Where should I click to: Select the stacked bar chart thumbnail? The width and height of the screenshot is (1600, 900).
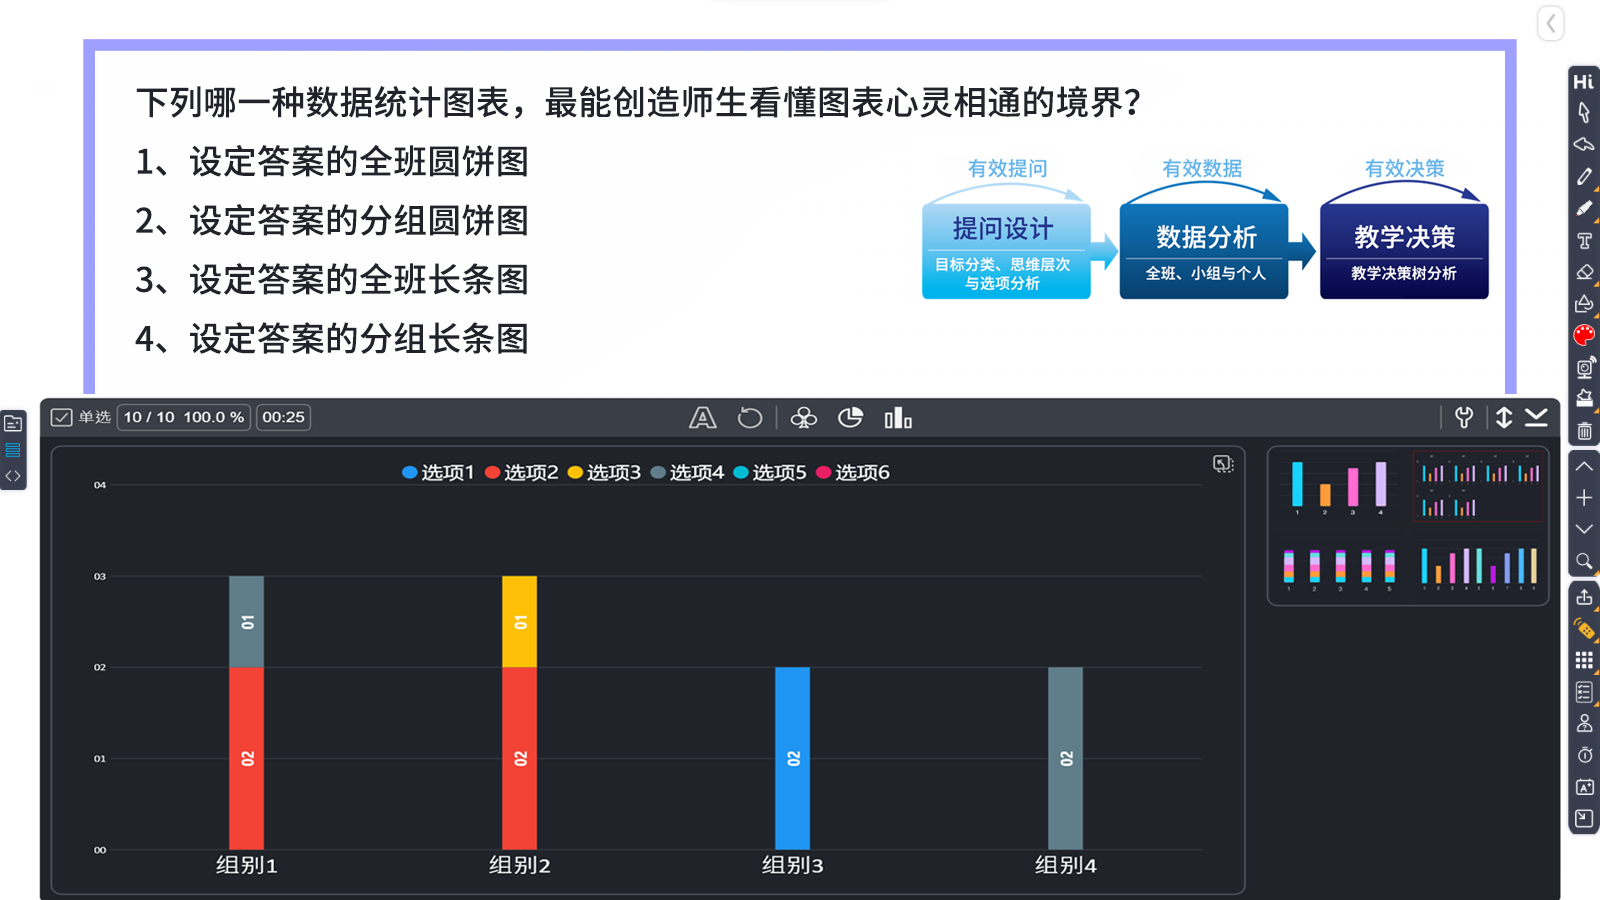point(1338,566)
